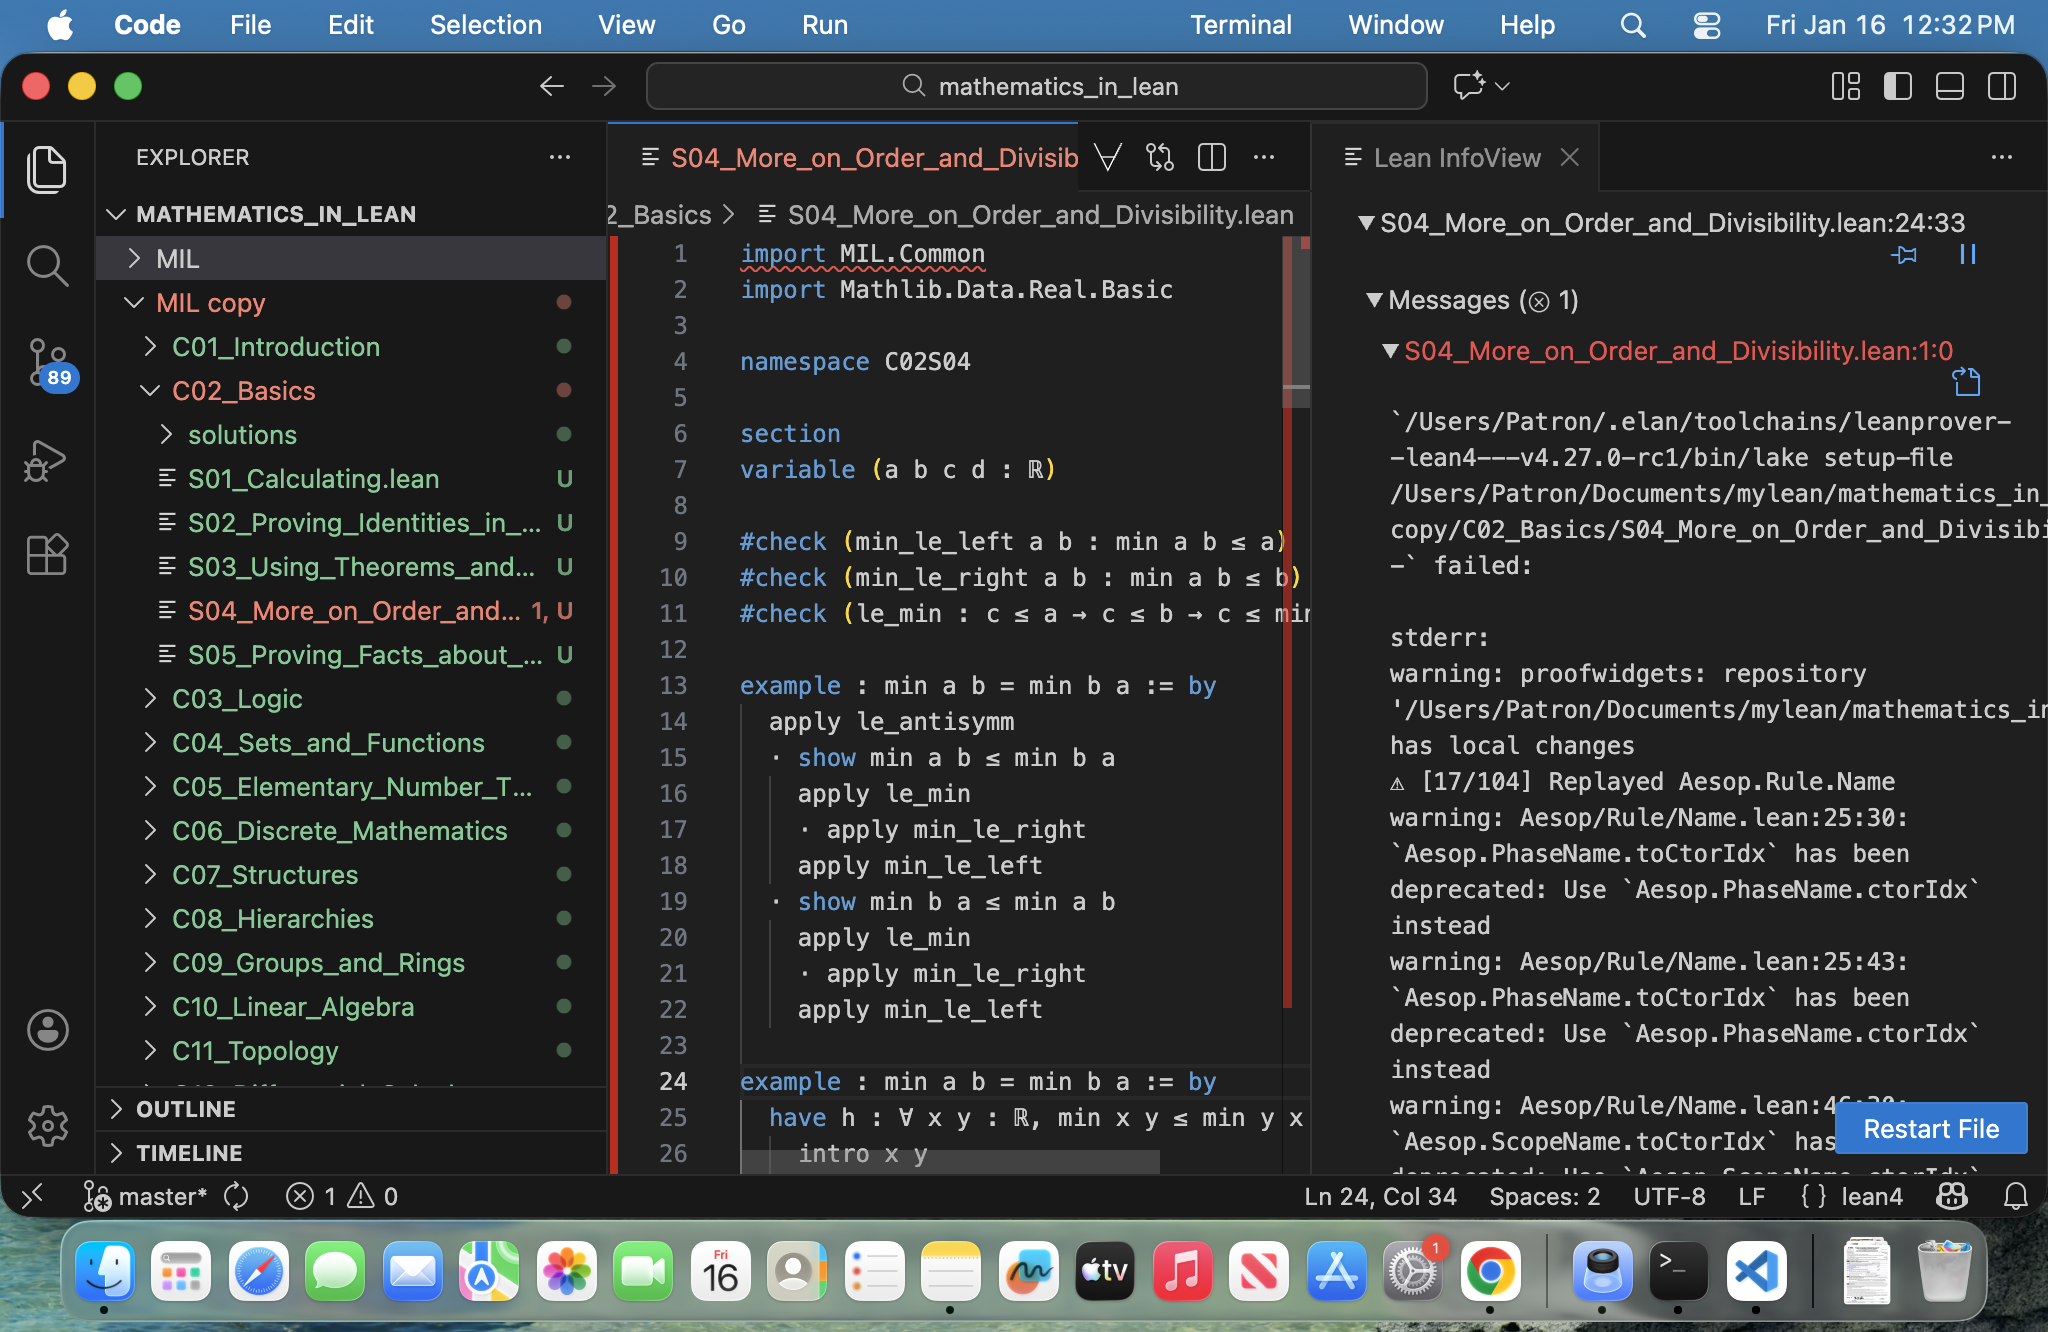Click the mathematics_in_lean command search field
Screen dimensions: 2048x1332
(1037, 87)
